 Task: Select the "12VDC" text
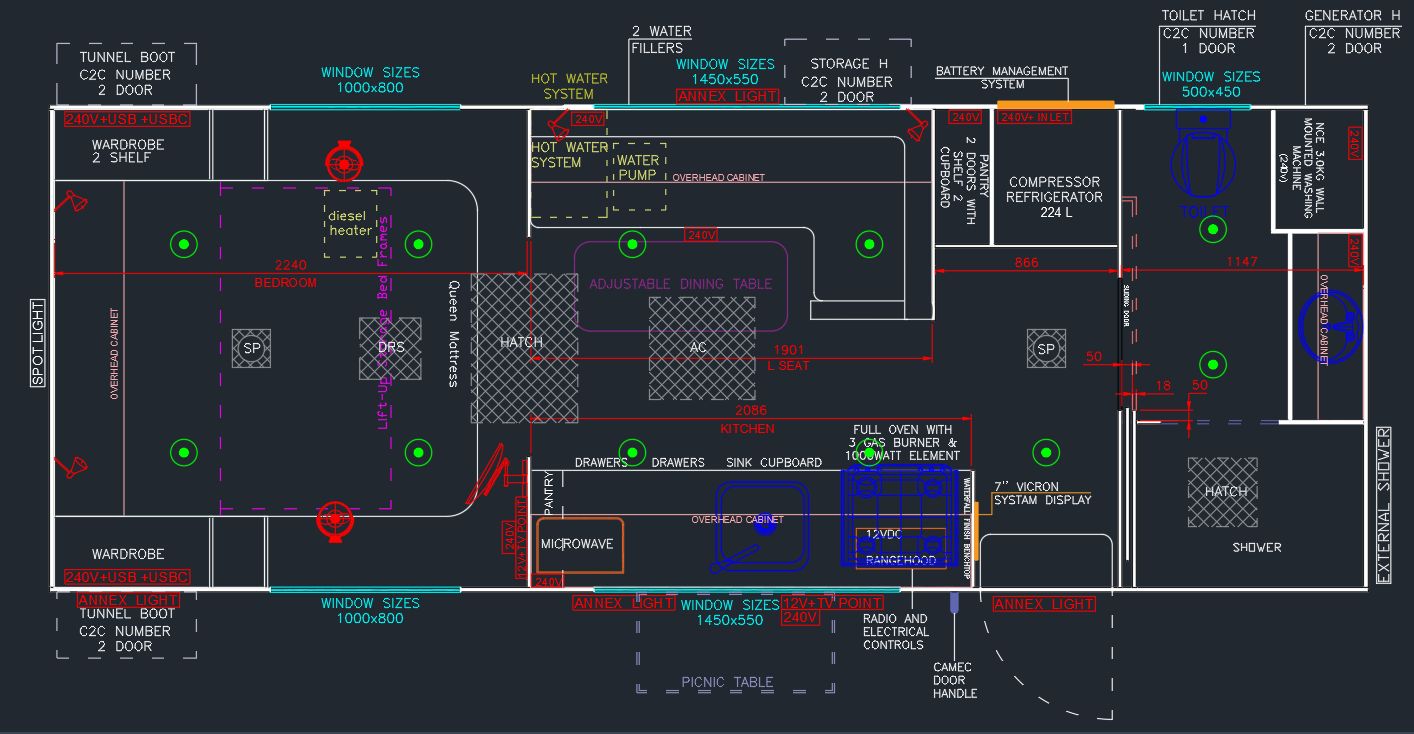(885, 534)
